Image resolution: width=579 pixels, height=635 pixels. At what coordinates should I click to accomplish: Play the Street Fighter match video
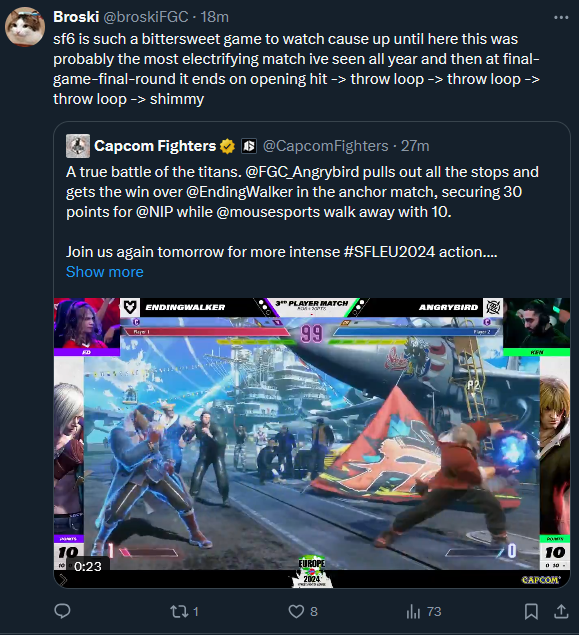point(312,443)
